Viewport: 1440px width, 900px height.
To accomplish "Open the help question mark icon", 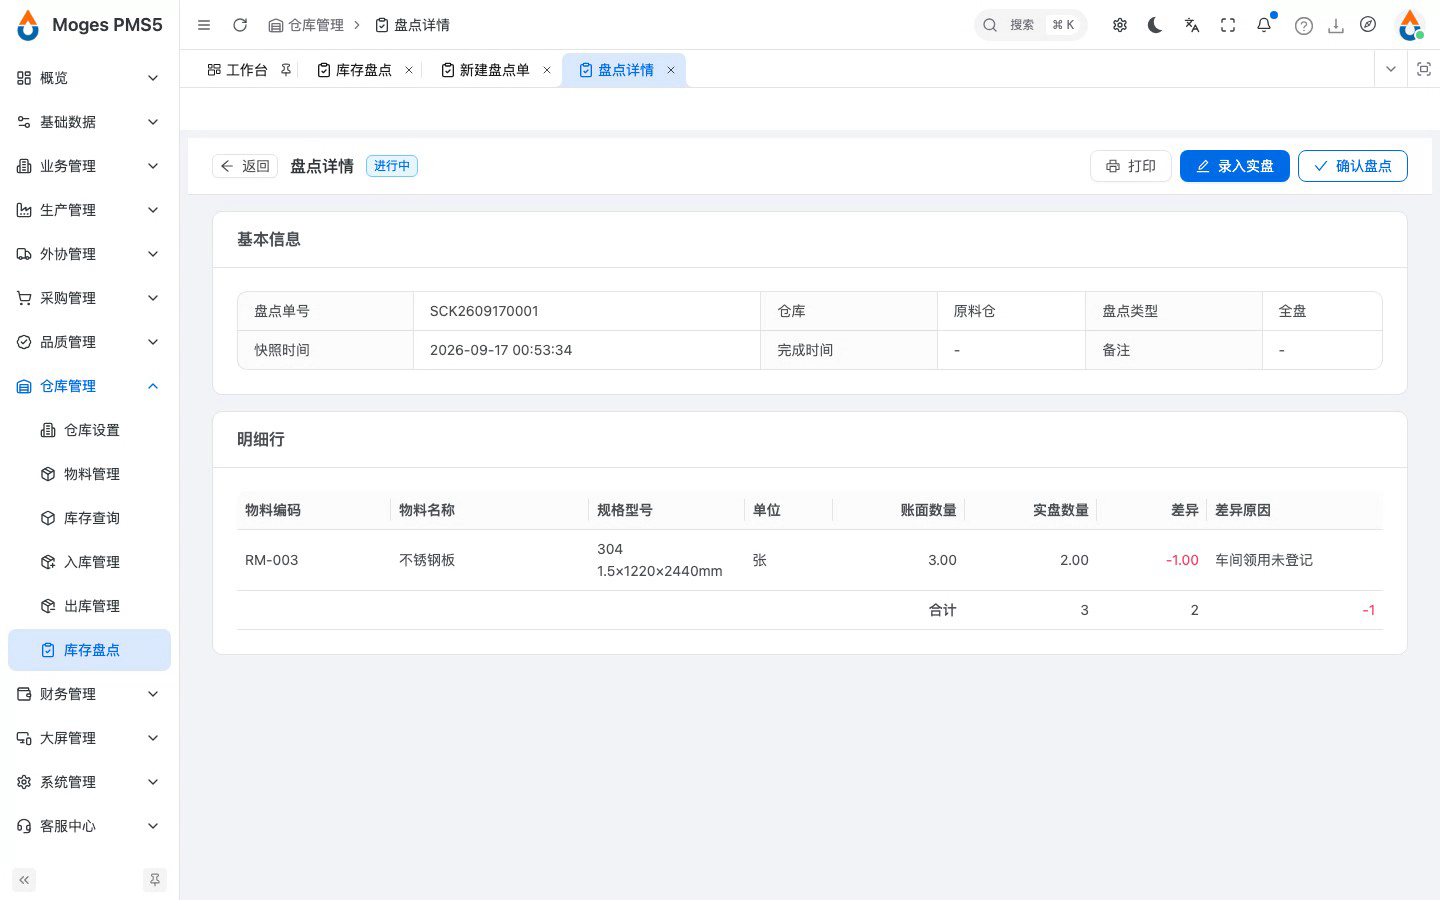I will pos(1304,26).
